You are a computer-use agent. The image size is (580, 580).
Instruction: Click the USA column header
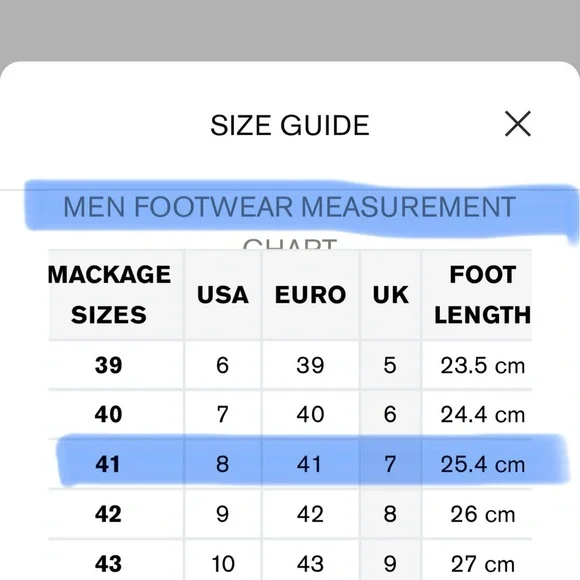(x=223, y=295)
